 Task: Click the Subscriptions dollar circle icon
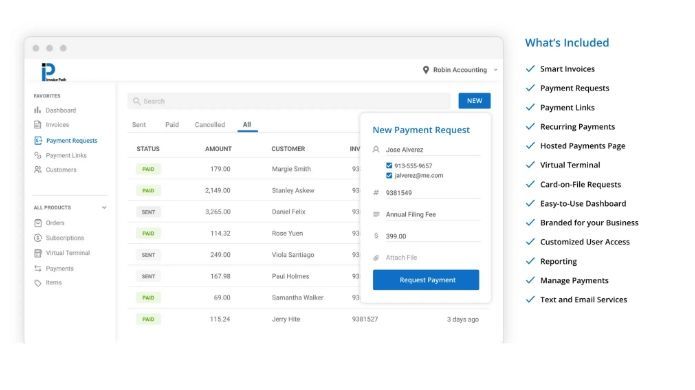[38, 238]
